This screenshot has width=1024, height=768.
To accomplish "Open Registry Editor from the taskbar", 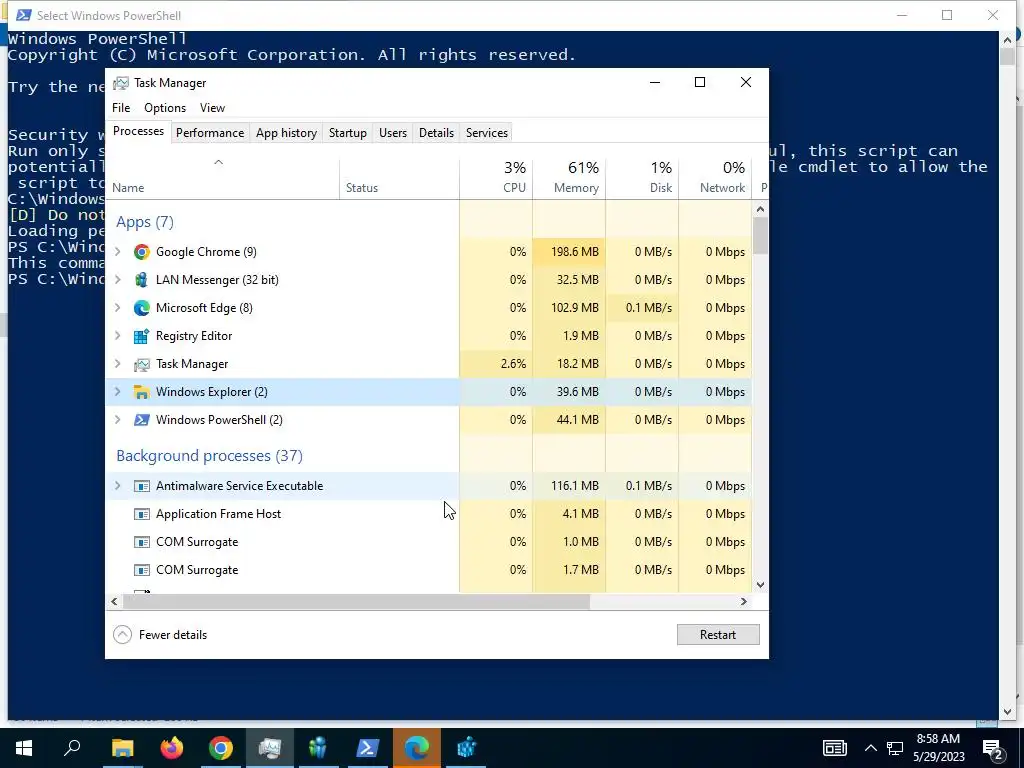I will pyautogui.click(x=466, y=748).
